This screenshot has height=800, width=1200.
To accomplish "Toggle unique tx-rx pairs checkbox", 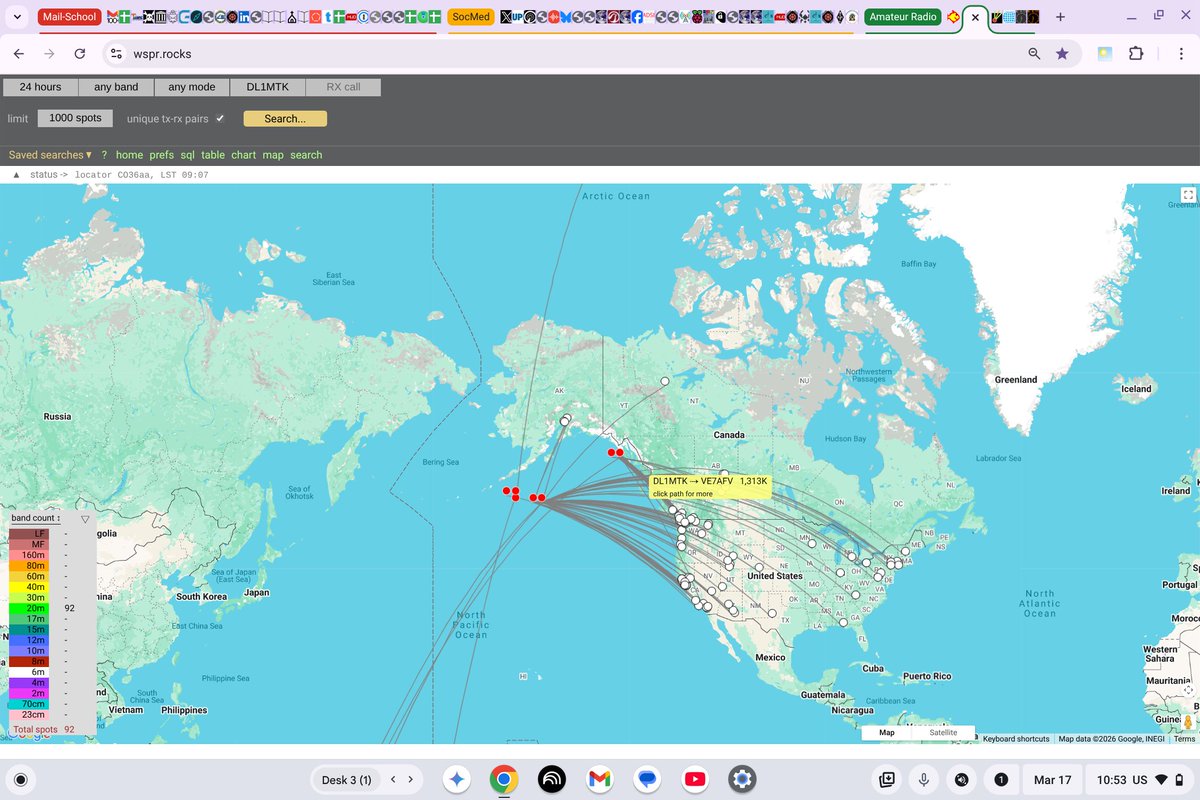I will 220,118.
